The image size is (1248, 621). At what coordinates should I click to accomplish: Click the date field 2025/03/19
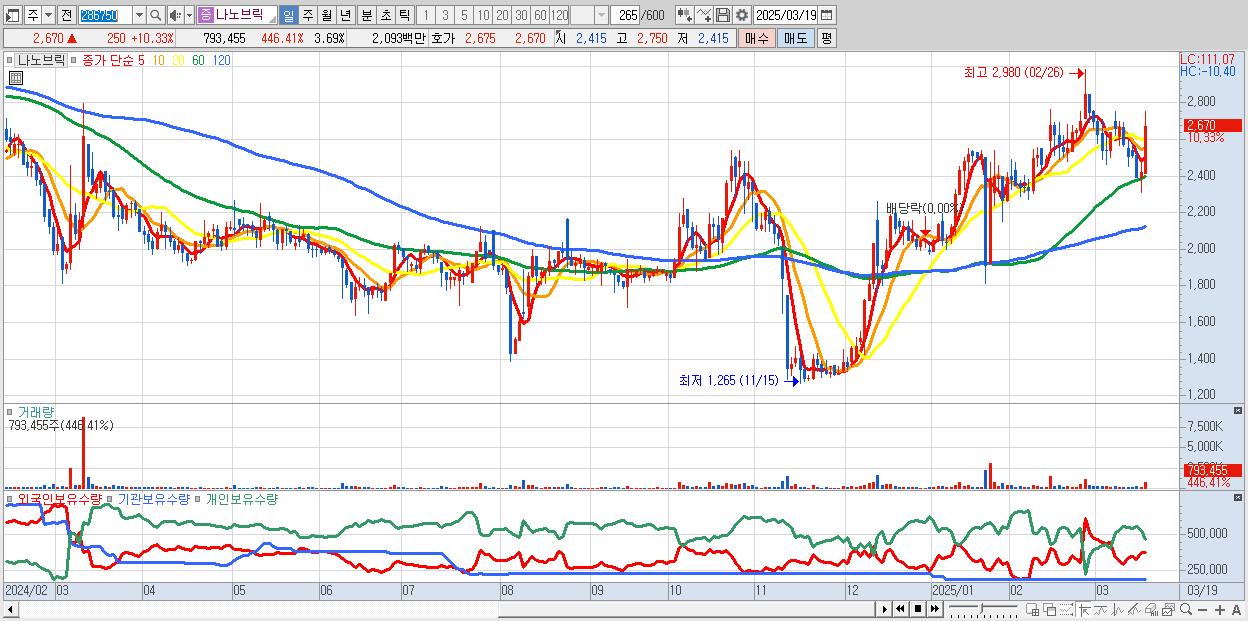tap(786, 15)
